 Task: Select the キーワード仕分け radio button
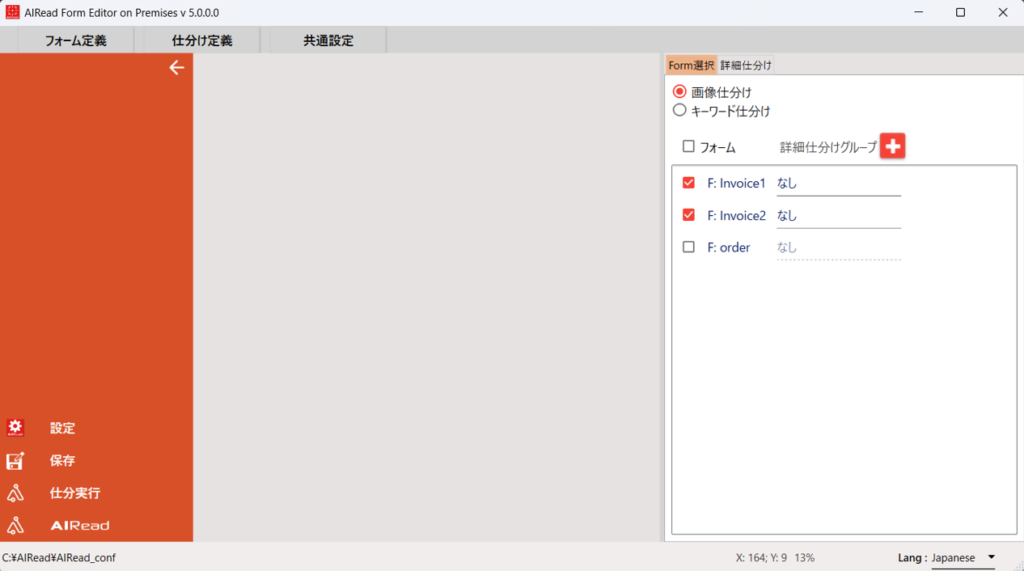[x=679, y=110]
